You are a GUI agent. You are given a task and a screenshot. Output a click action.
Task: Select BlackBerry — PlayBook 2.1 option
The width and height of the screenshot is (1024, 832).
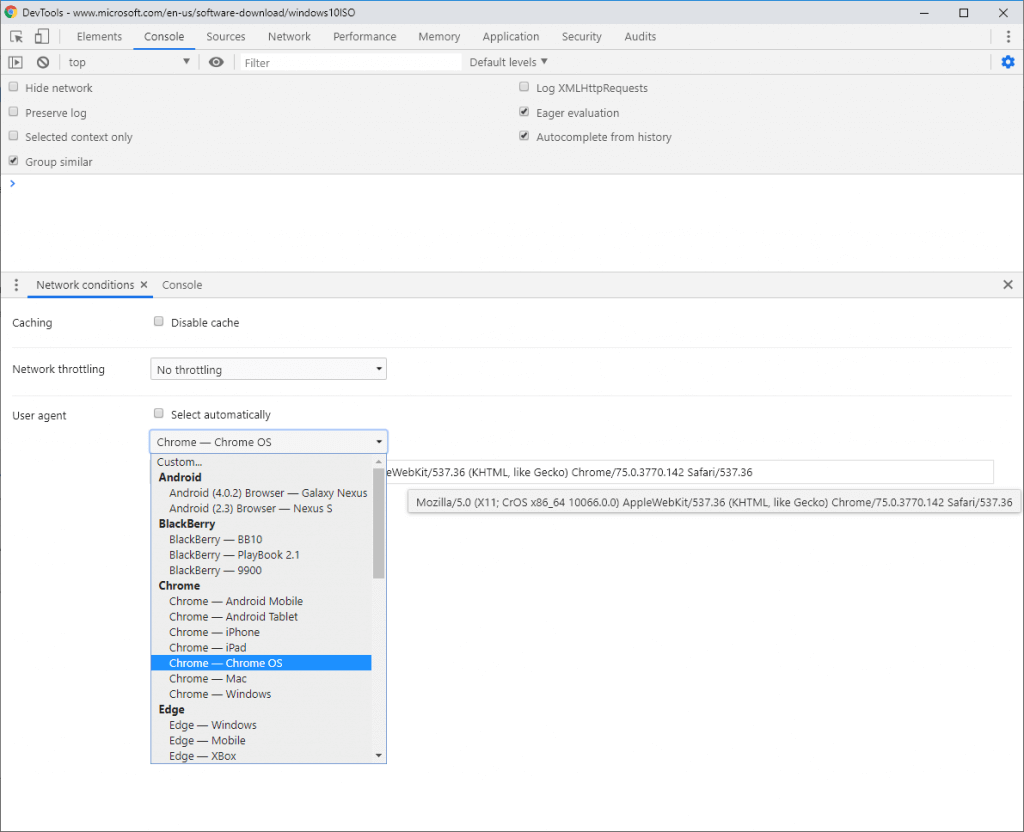click(261, 554)
